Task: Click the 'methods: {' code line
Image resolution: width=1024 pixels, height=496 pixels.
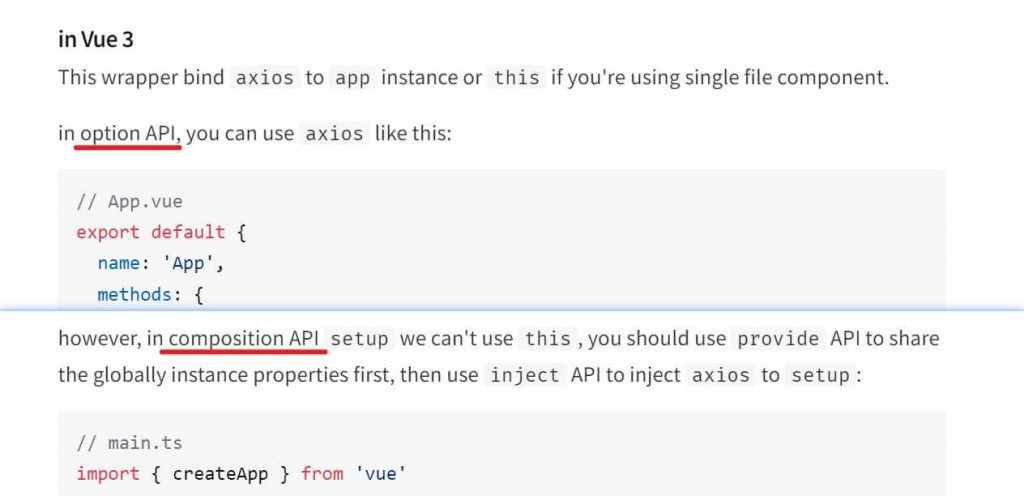Action: pyautogui.click(x=151, y=295)
